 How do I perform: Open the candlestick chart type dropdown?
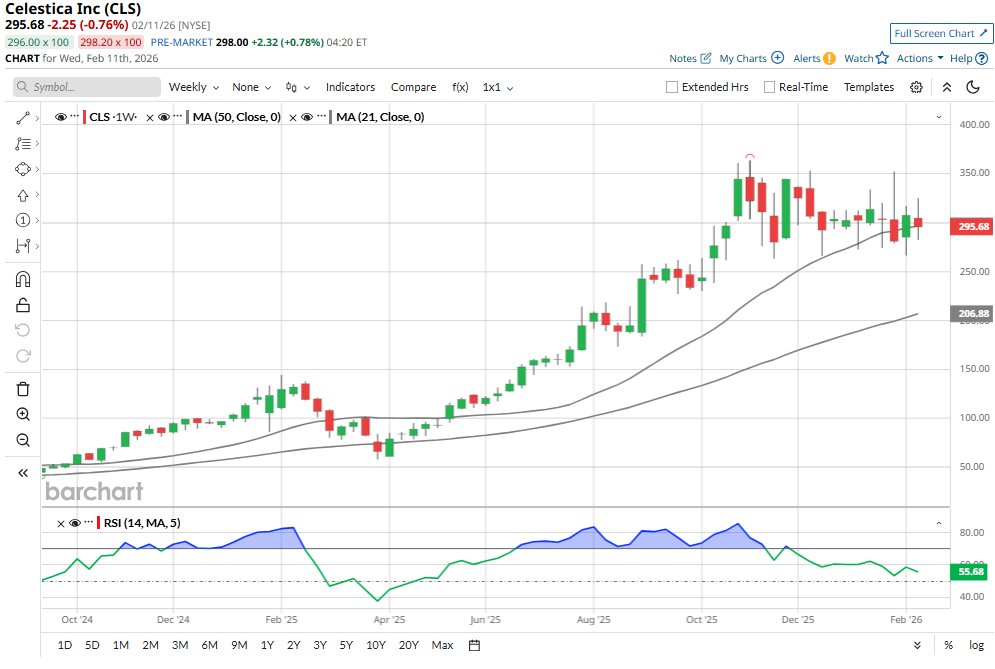[298, 87]
